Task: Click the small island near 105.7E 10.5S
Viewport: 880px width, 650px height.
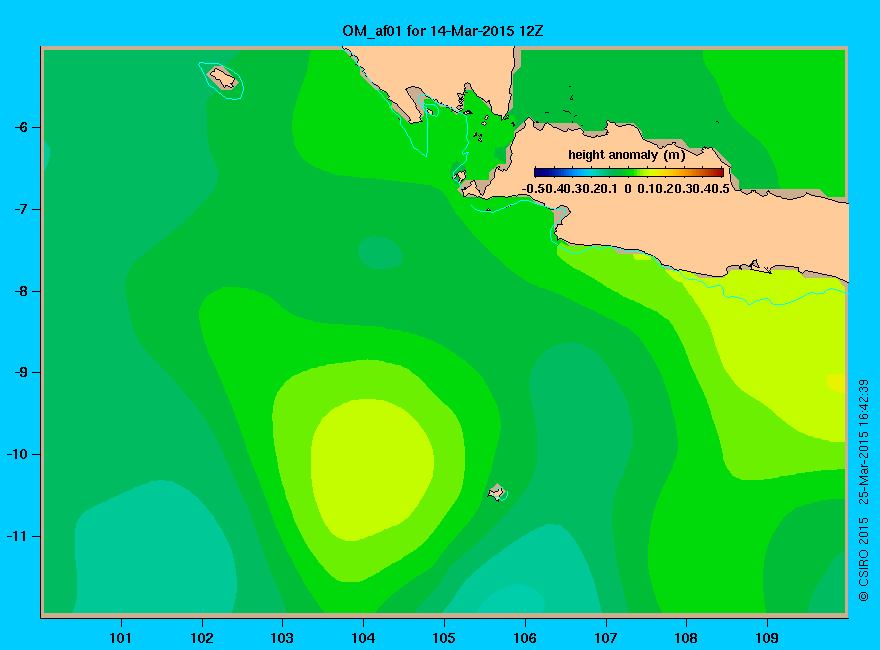Action: tap(497, 492)
